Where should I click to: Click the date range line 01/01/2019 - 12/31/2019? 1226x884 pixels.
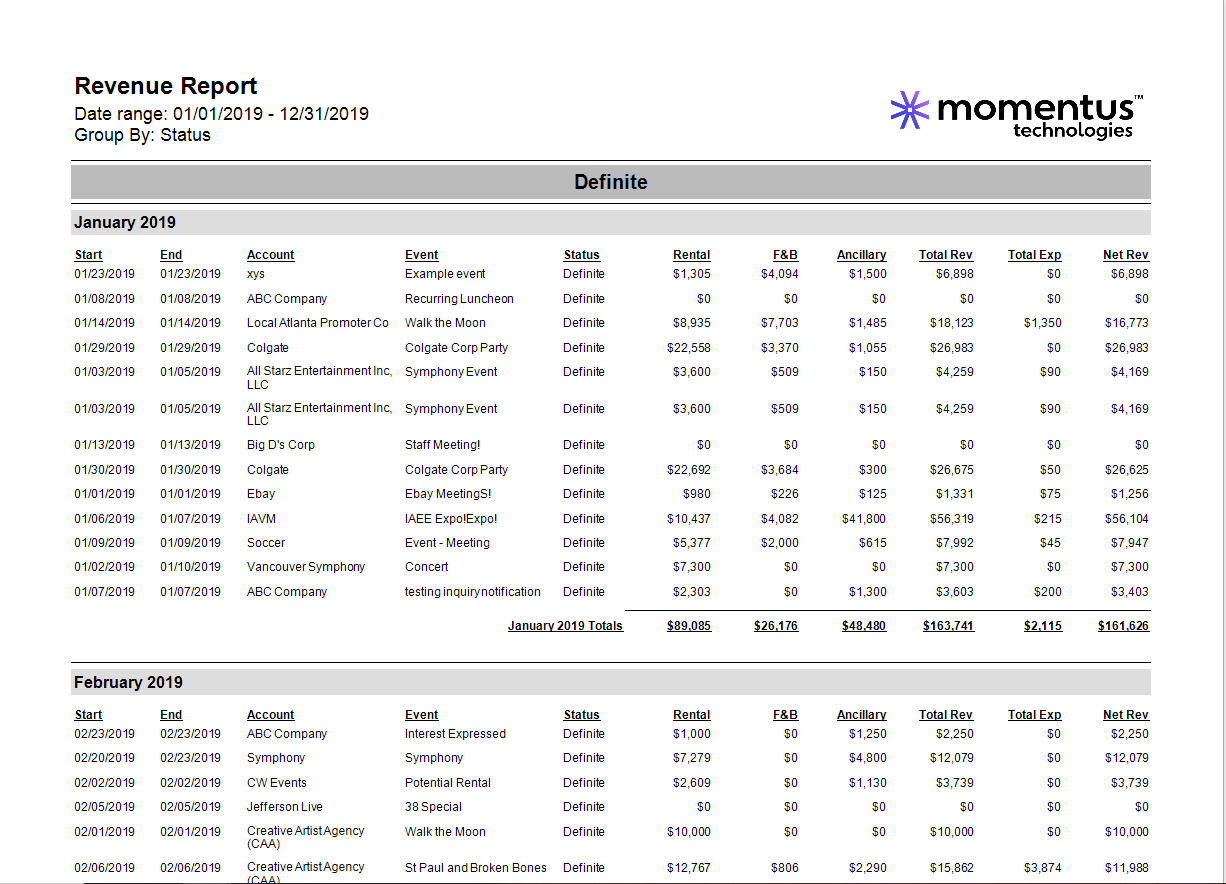pyautogui.click(x=222, y=114)
